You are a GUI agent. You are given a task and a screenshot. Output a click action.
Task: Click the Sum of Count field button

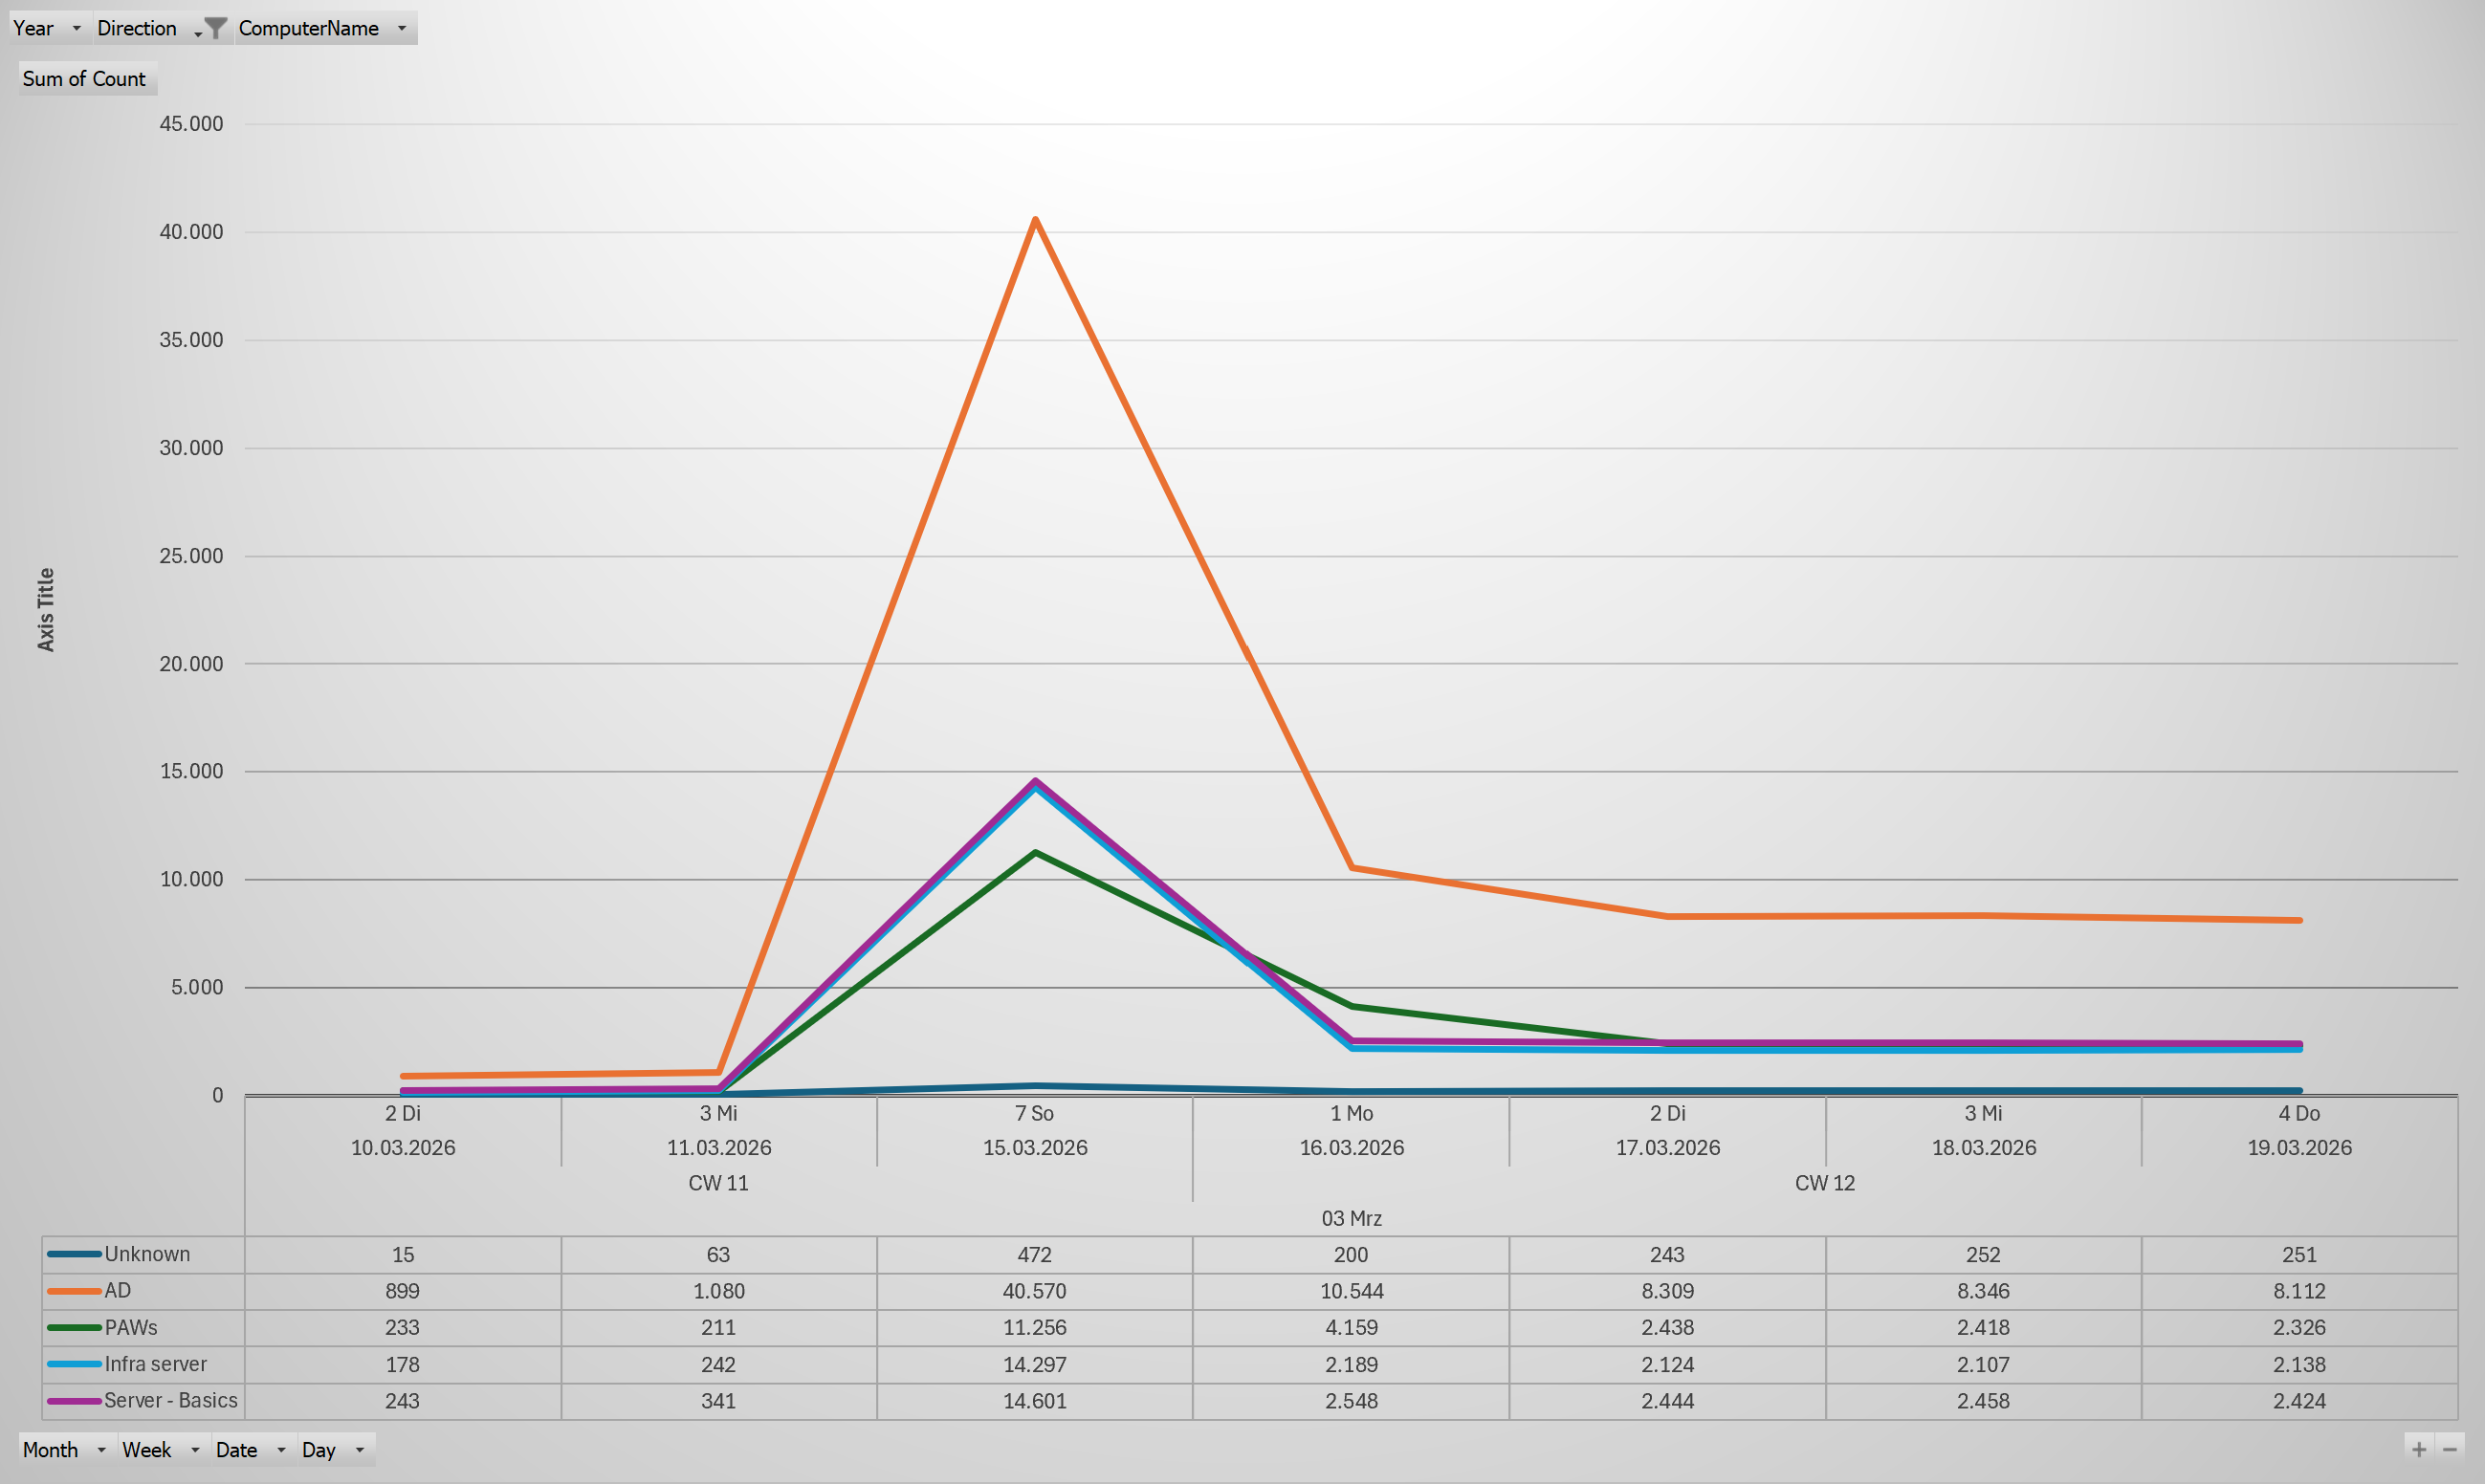point(85,78)
